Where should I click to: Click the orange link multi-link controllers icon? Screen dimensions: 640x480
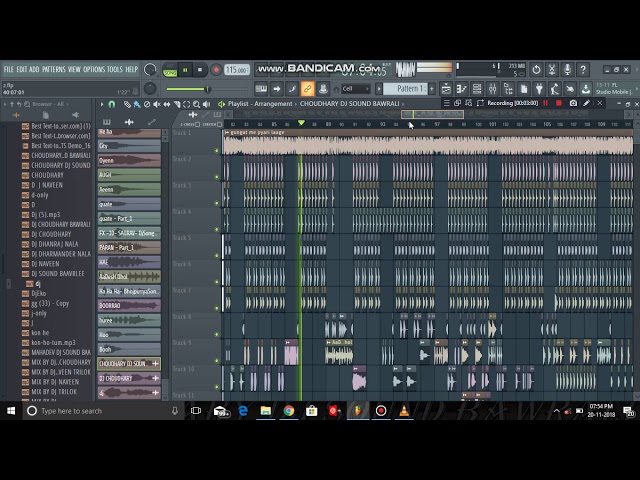point(307,89)
